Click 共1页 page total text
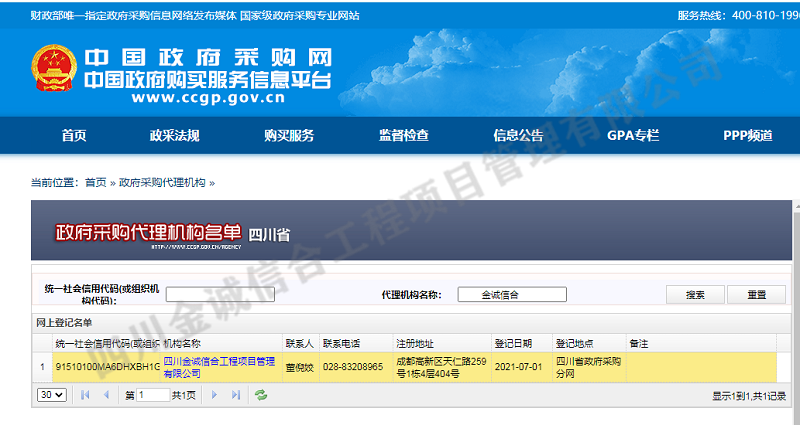Image resolution: width=800 pixels, height=425 pixels. (x=184, y=395)
